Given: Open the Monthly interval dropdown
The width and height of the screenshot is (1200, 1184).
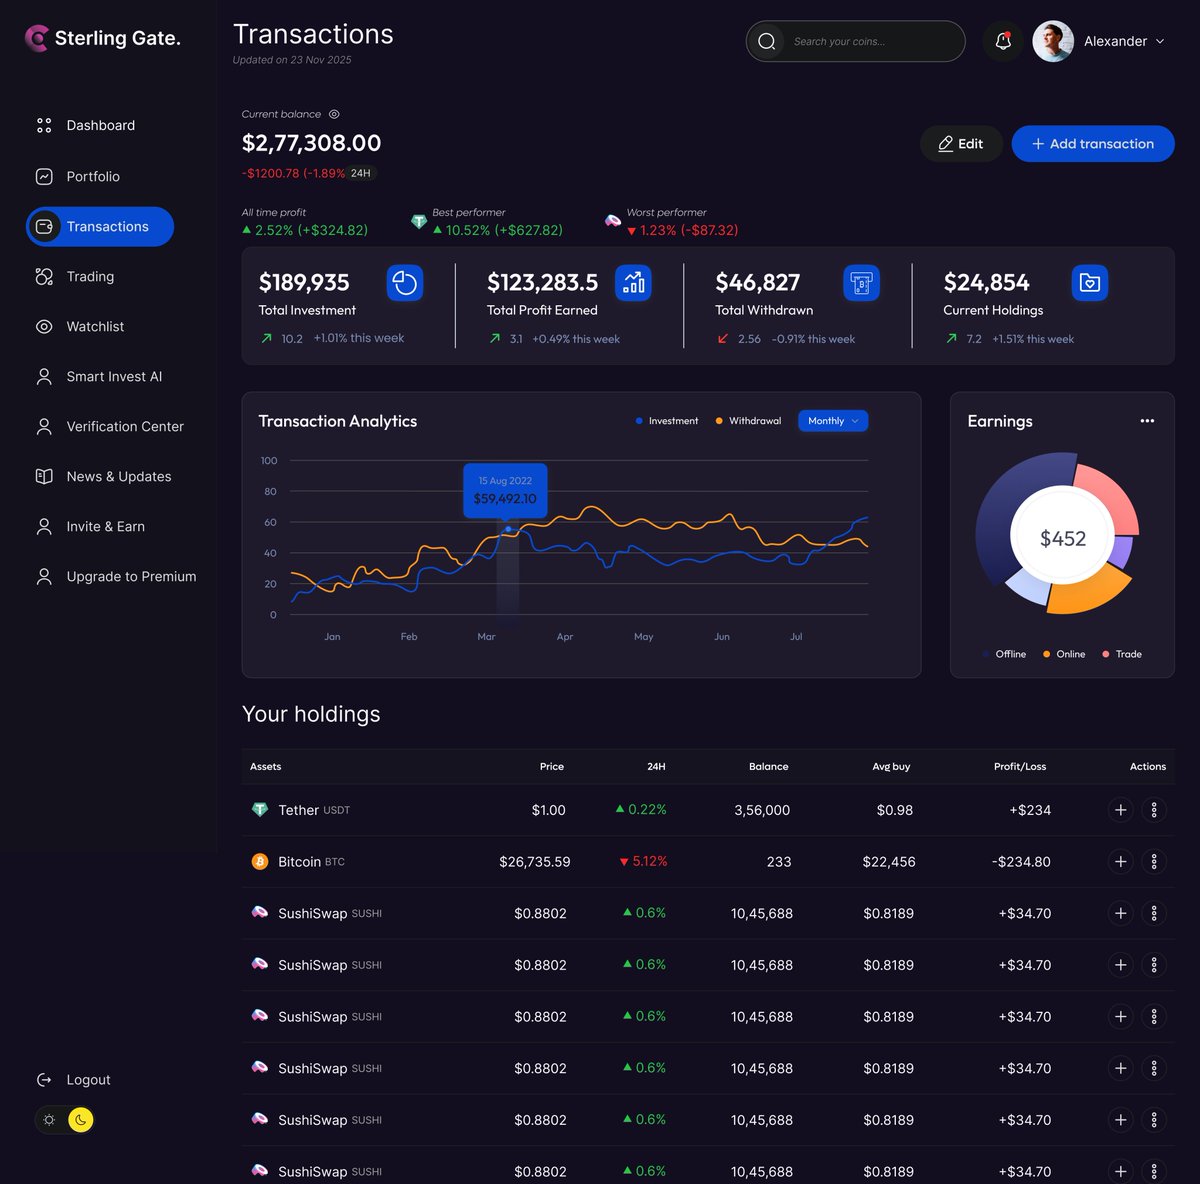Looking at the screenshot, I should tap(832, 420).
